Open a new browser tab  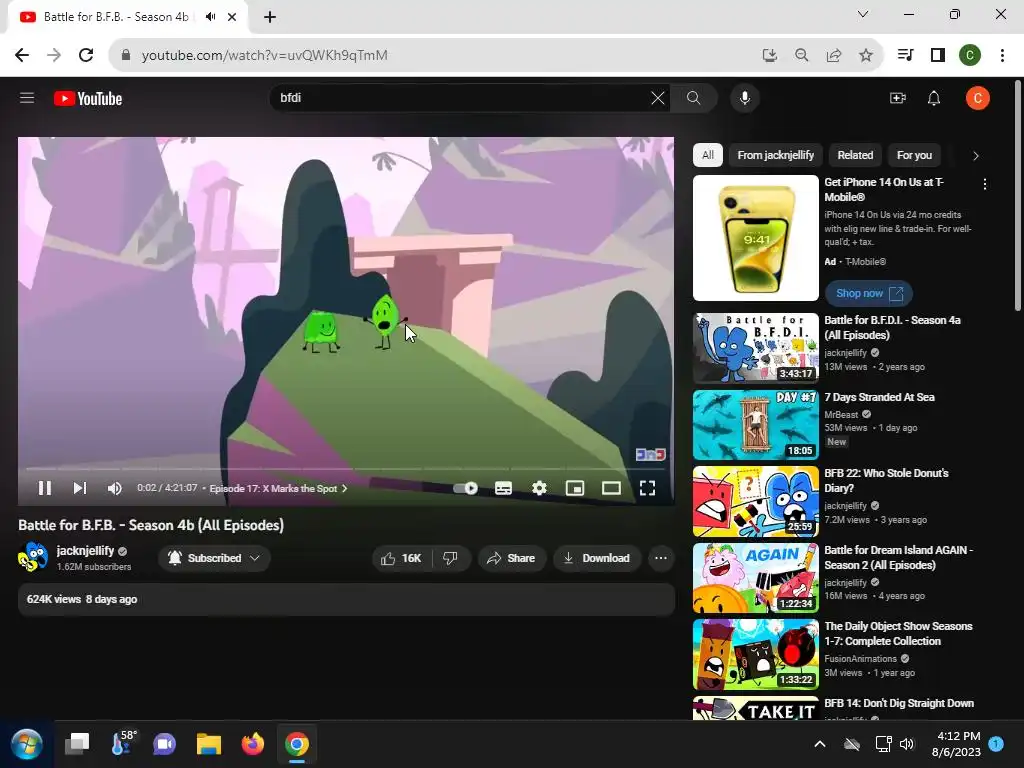coord(270,17)
